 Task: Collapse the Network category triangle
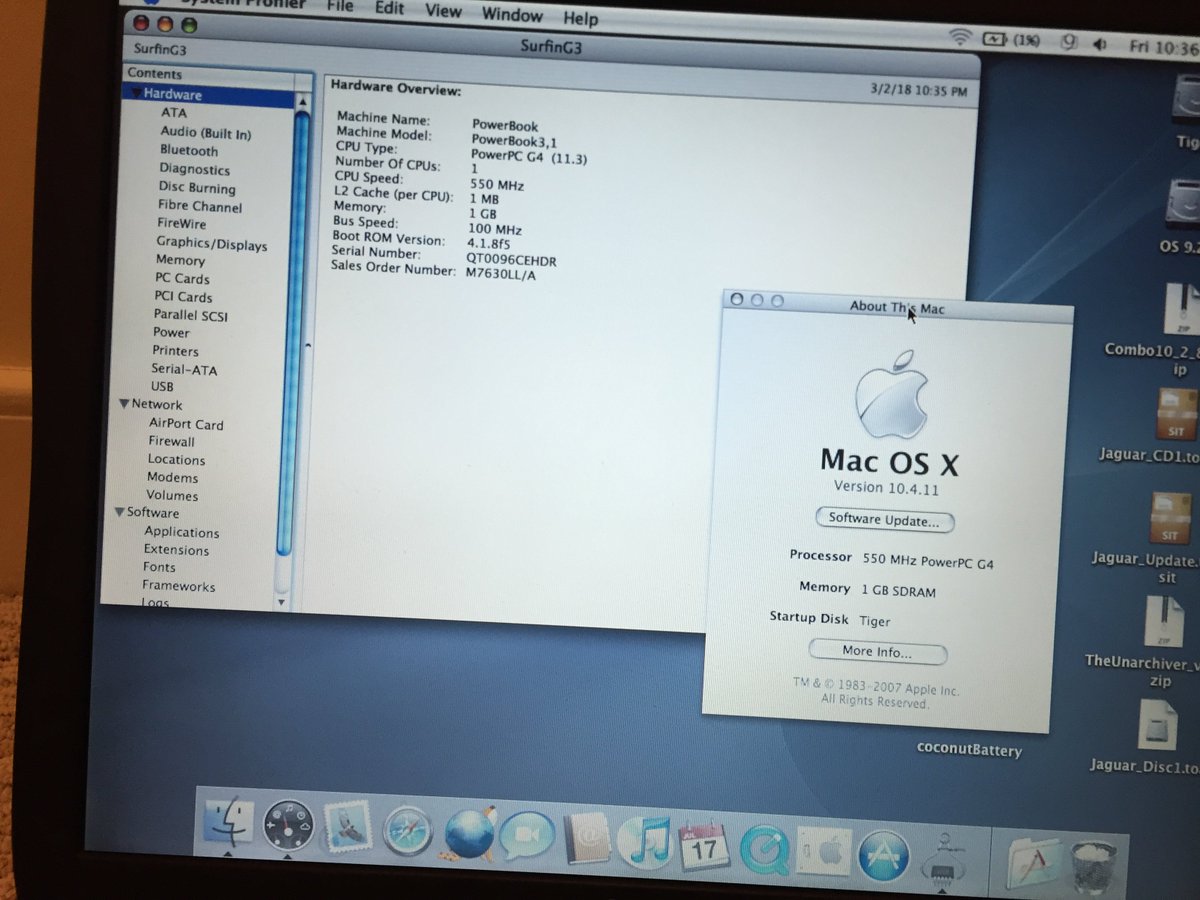click(124, 405)
